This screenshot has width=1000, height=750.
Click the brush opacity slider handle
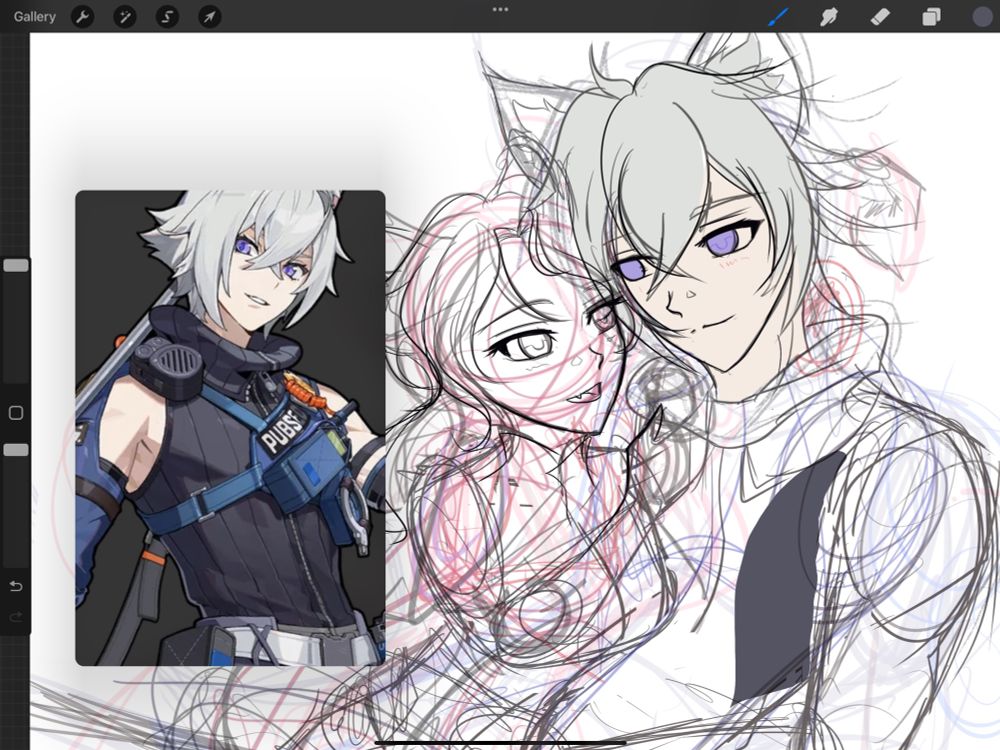(16, 450)
